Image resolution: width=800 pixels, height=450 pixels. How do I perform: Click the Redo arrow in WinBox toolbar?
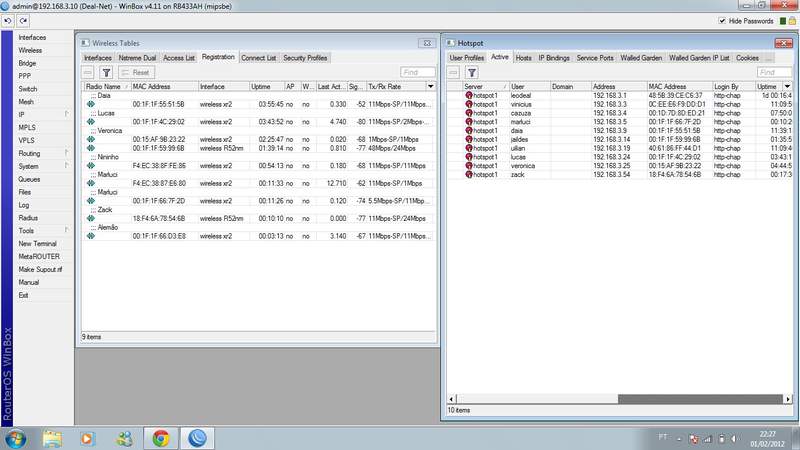(x=23, y=21)
